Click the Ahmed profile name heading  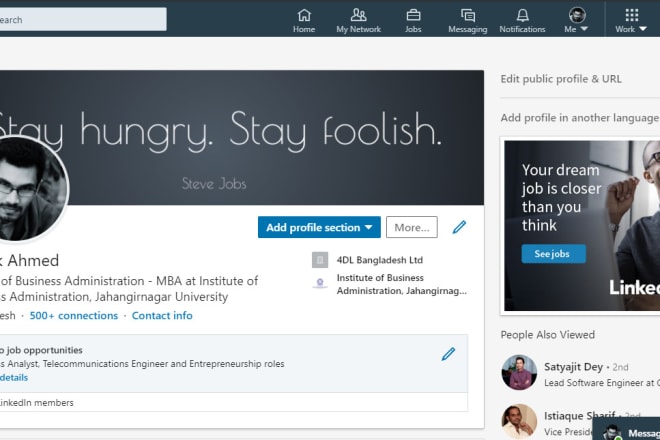point(29,261)
